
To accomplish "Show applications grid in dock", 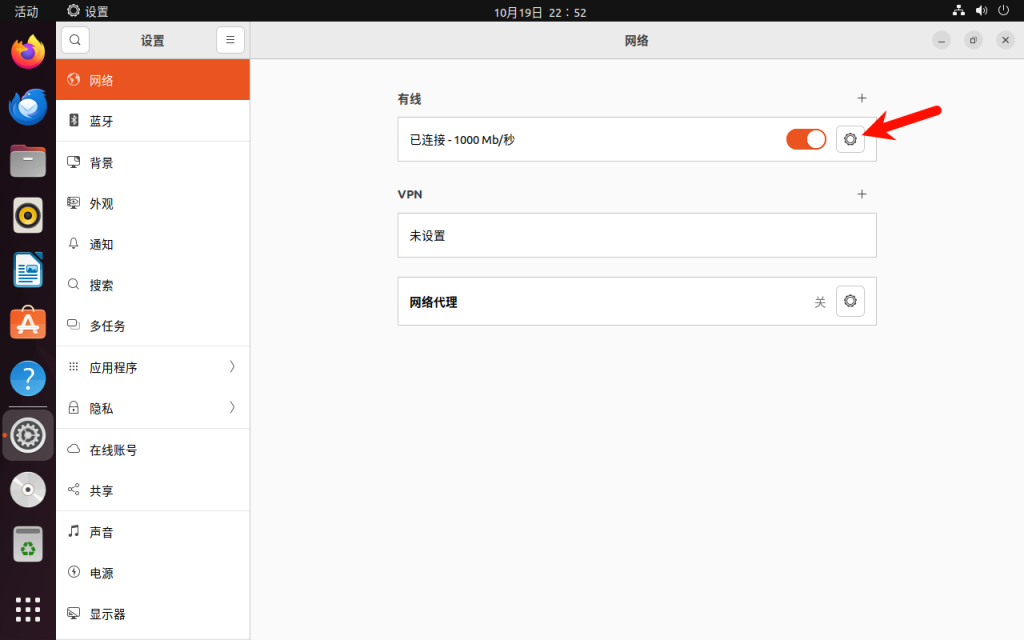I will click(x=28, y=608).
